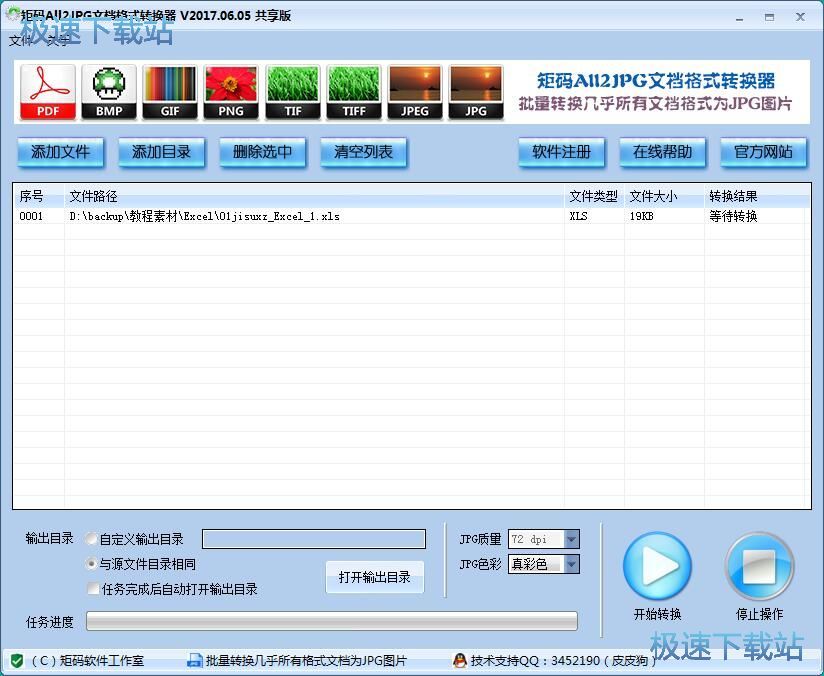Viewport: 824px width, 676px height.
Task: Select the 自定义输出目录 radio option
Action: point(91,538)
